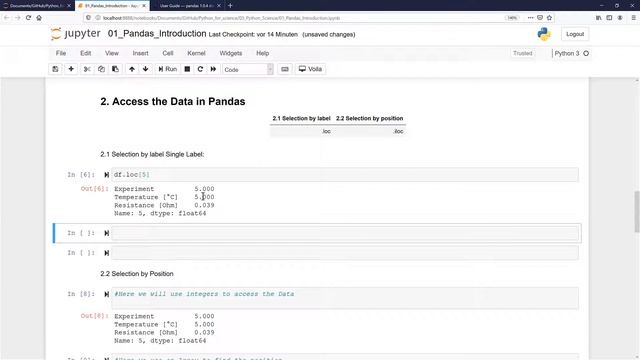
Task: Click page vertical scrollbar thumb
Action: [637, 211]
